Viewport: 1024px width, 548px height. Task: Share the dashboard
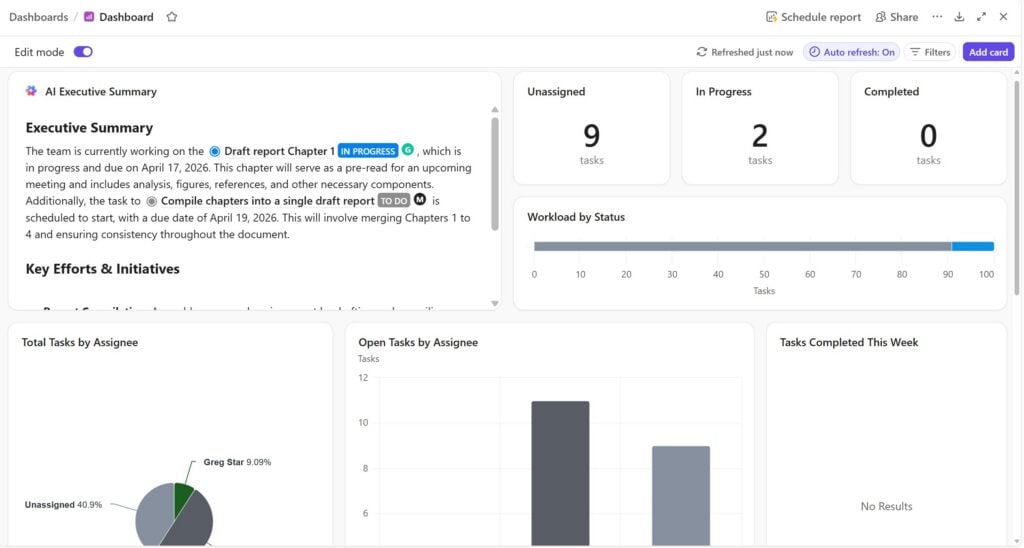(897, 17)
